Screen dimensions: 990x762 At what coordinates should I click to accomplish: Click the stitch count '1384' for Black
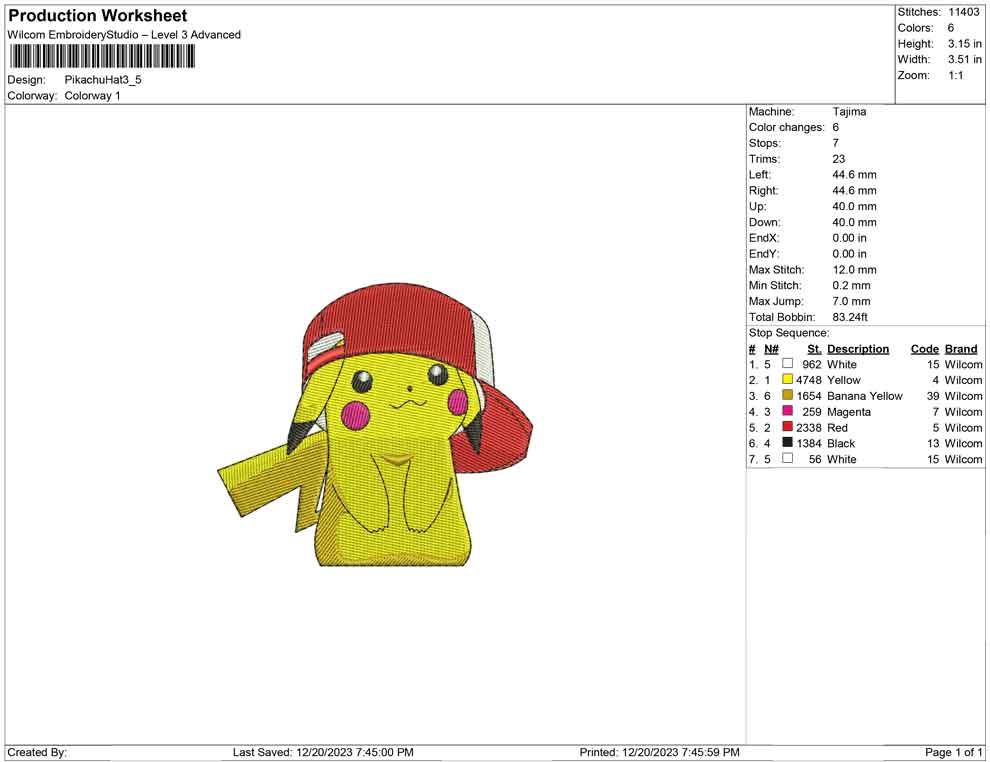click(x=809, y=443)
